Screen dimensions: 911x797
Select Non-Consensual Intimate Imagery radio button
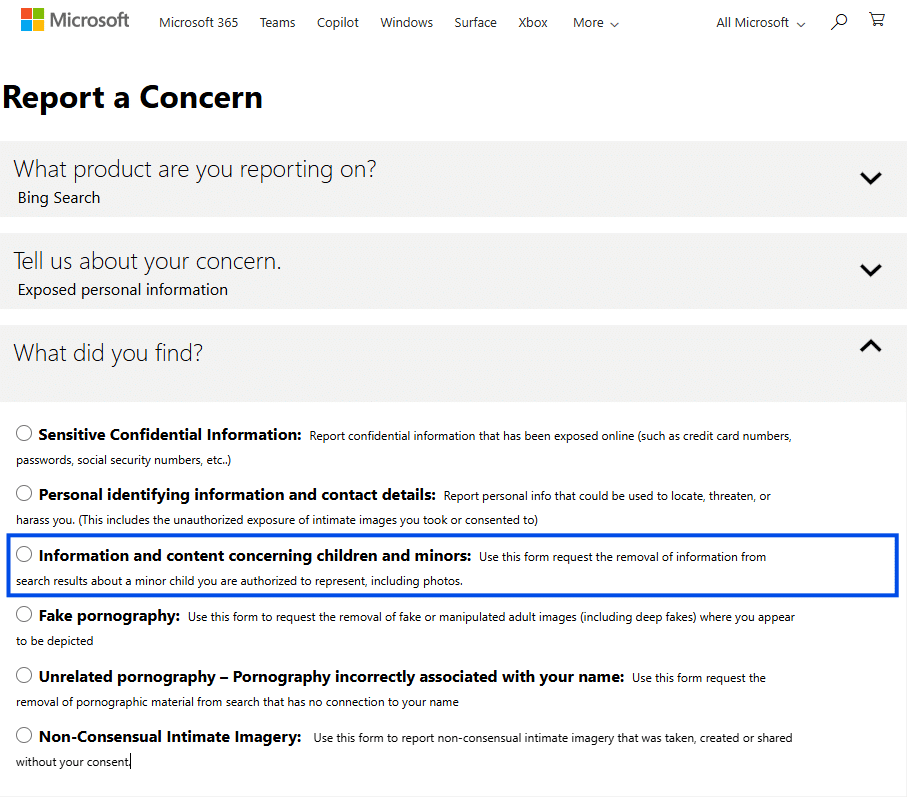(24, 736)
